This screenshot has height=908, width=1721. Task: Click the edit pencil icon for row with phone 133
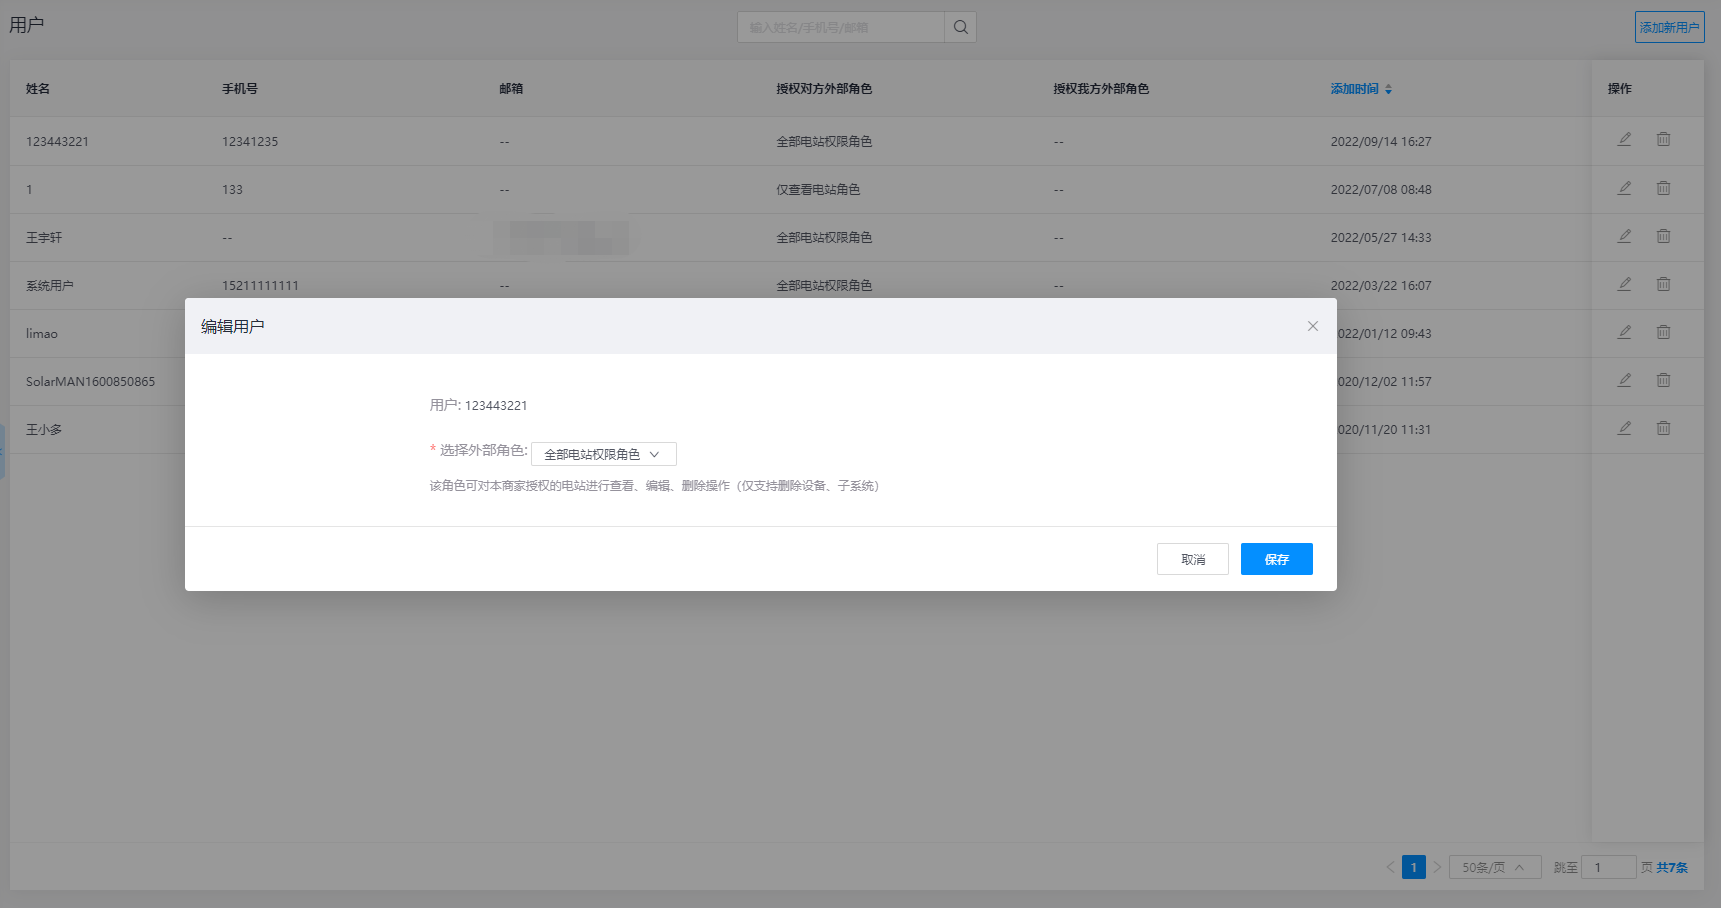1624,188
